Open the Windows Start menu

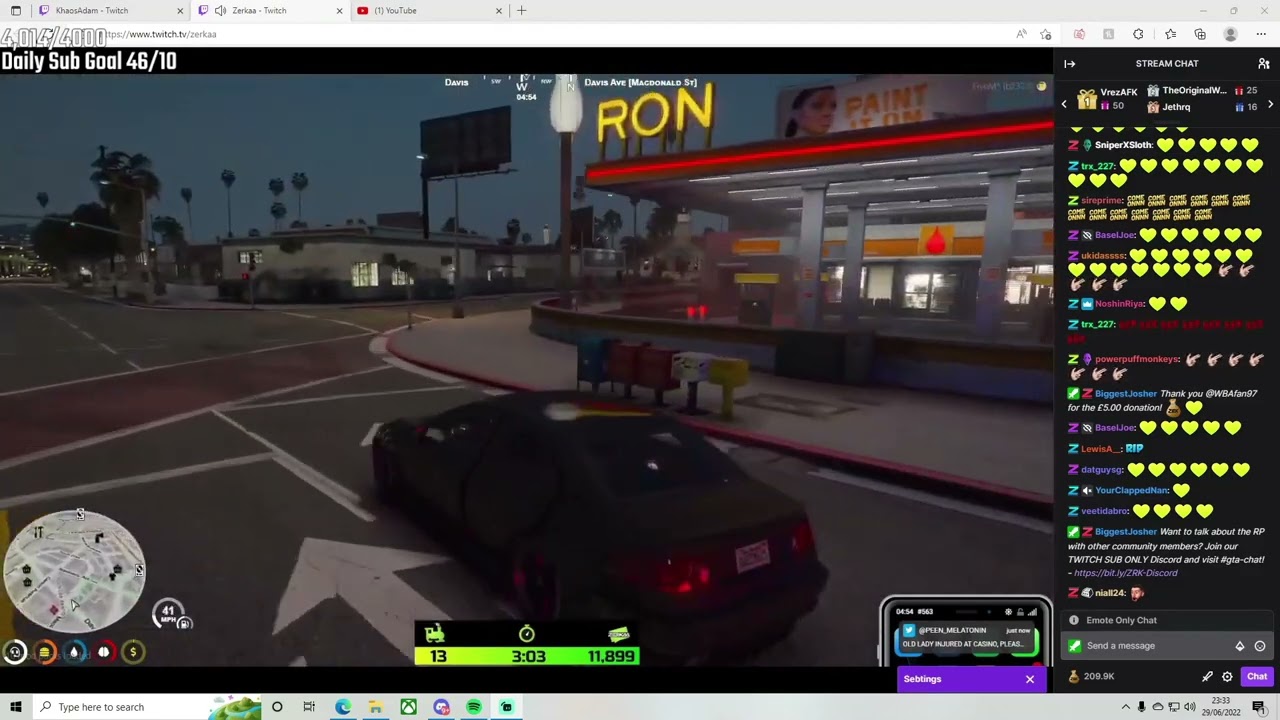point(15,707)
